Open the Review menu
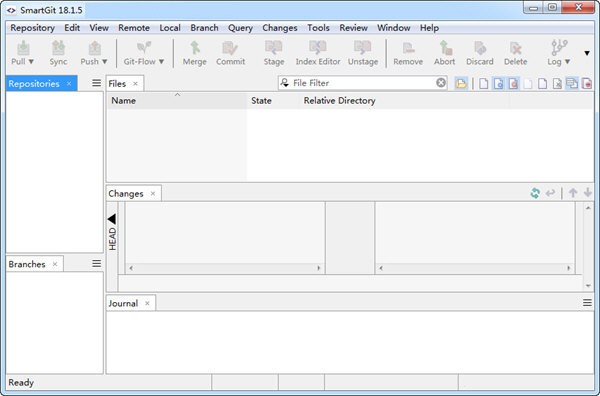The width and height of the screenshot is (600, 396). [354, 28]
